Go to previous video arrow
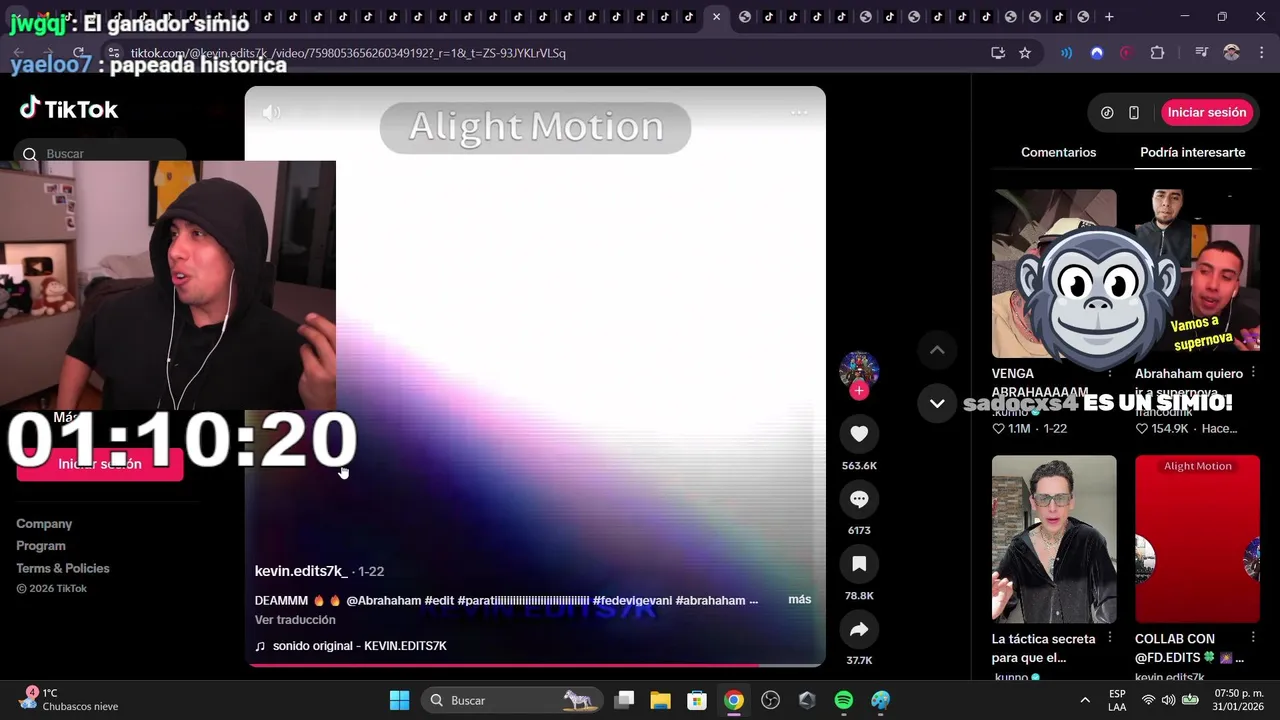Viewport: 1280px width, 720px height. [937, 350]
